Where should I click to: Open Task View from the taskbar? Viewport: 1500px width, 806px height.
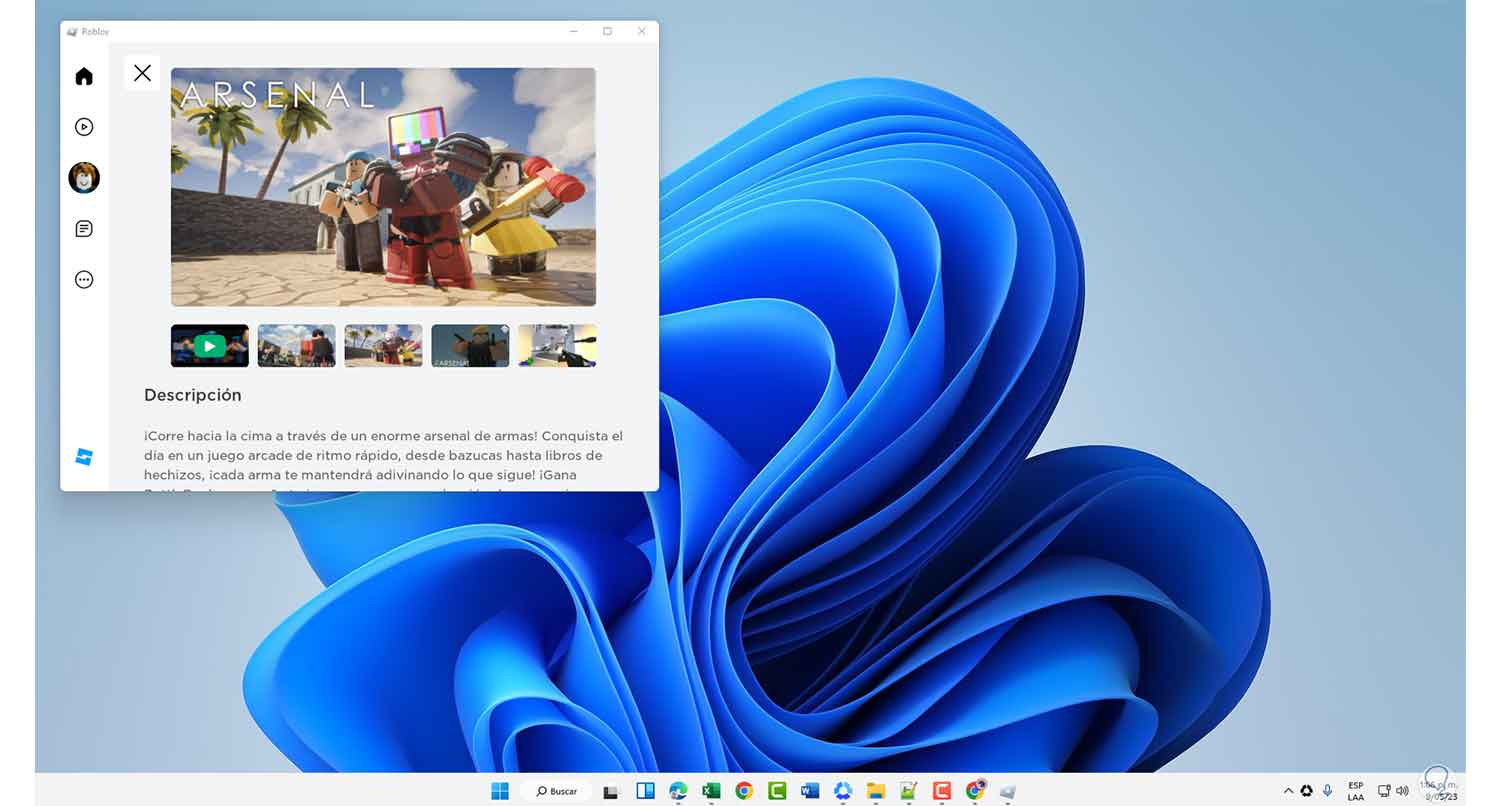[x=612, y=791]
